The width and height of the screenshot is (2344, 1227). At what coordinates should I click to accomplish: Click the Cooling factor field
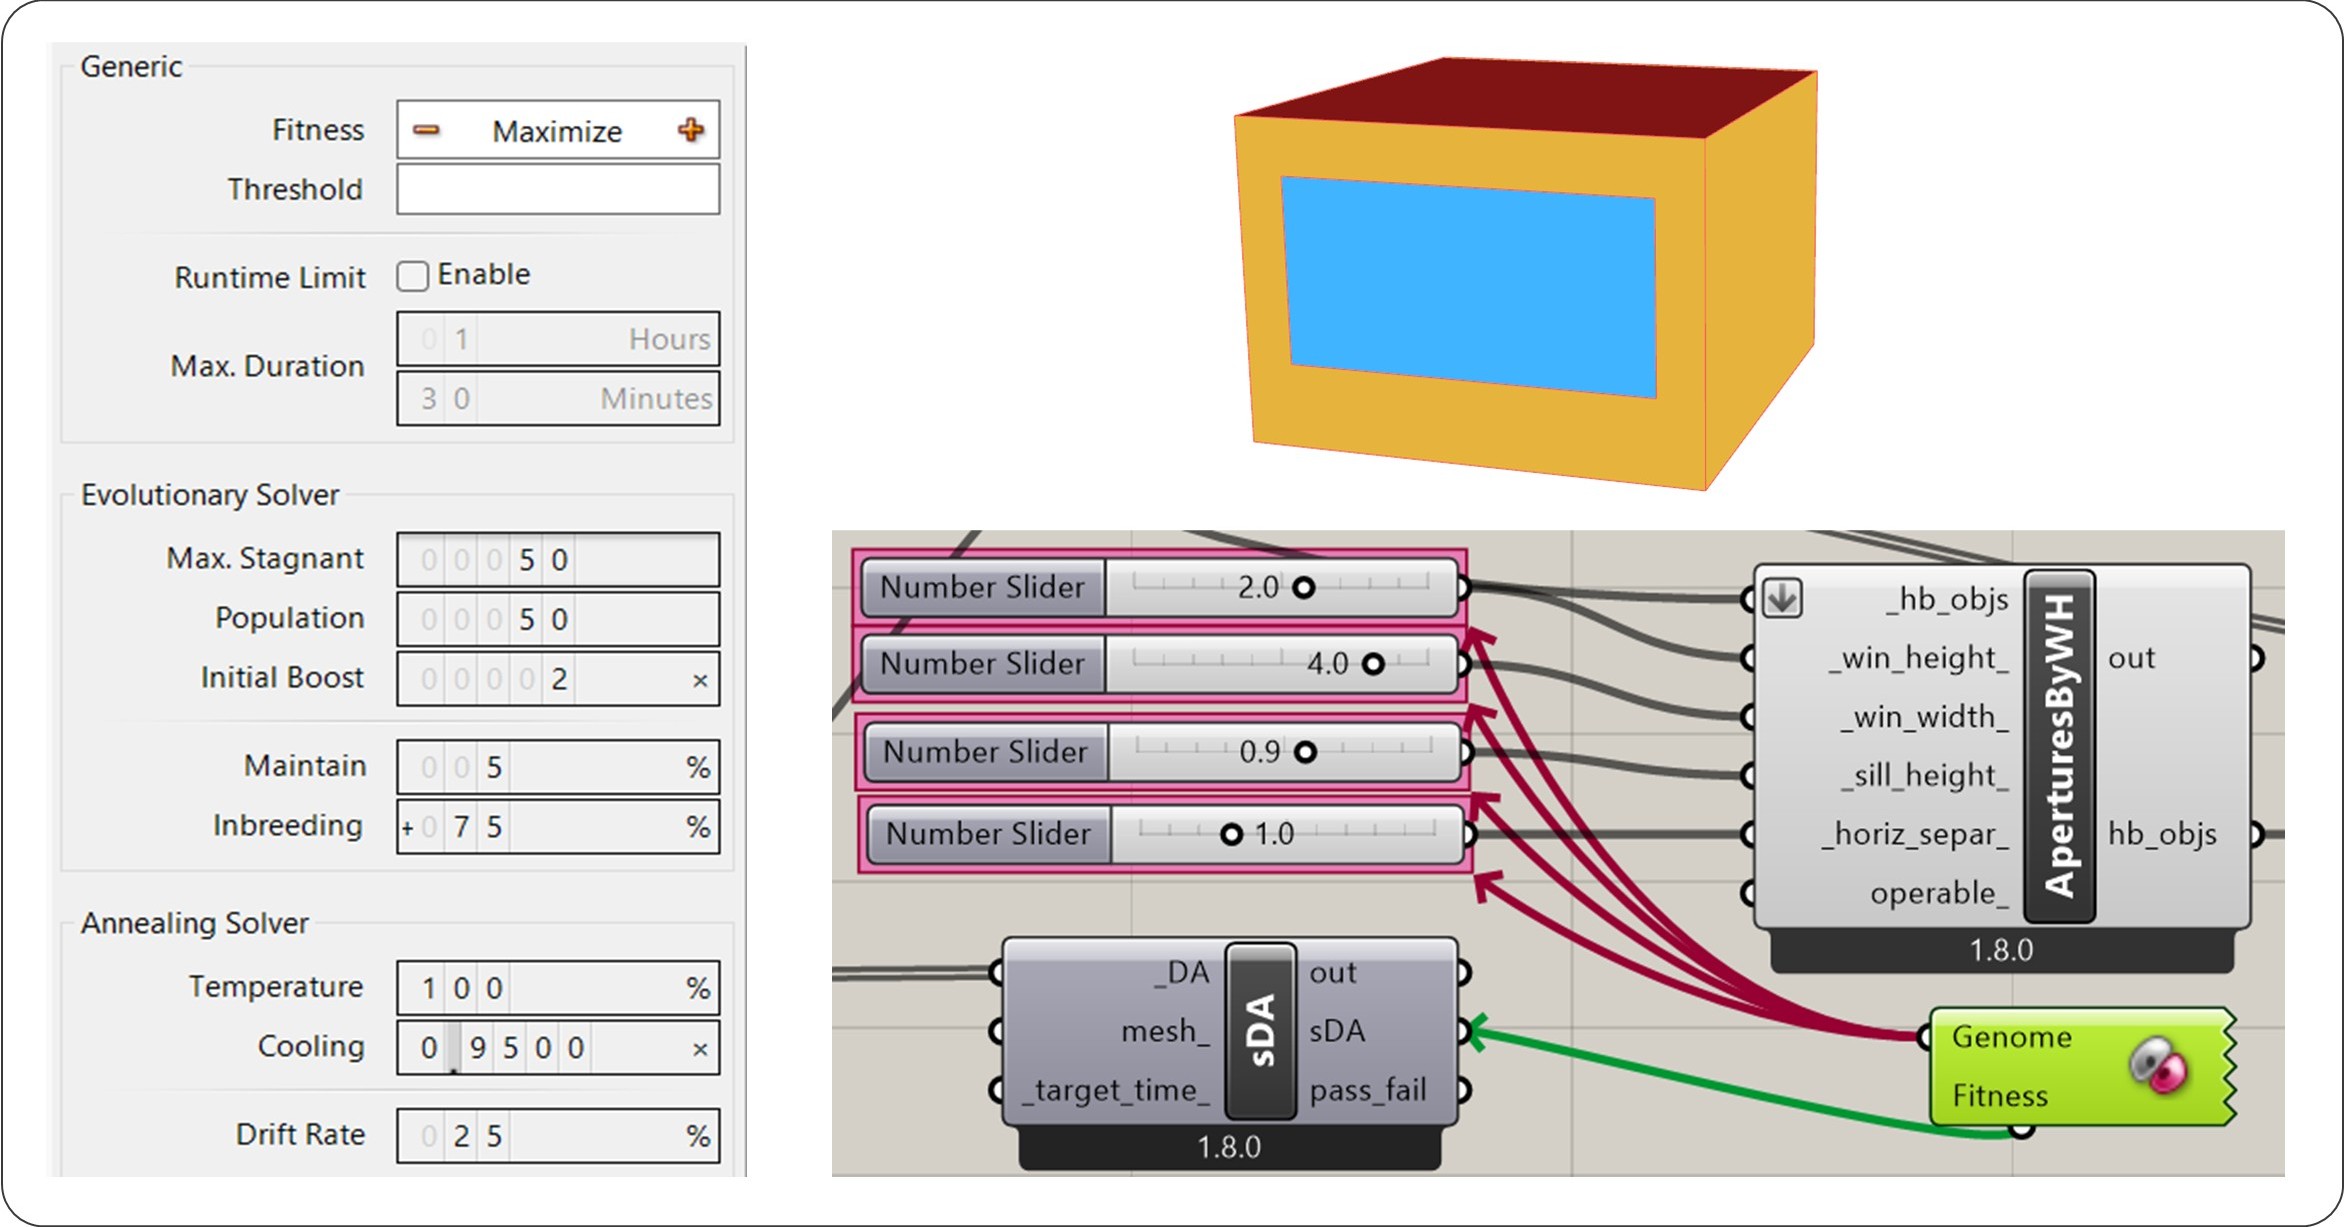558,1047
